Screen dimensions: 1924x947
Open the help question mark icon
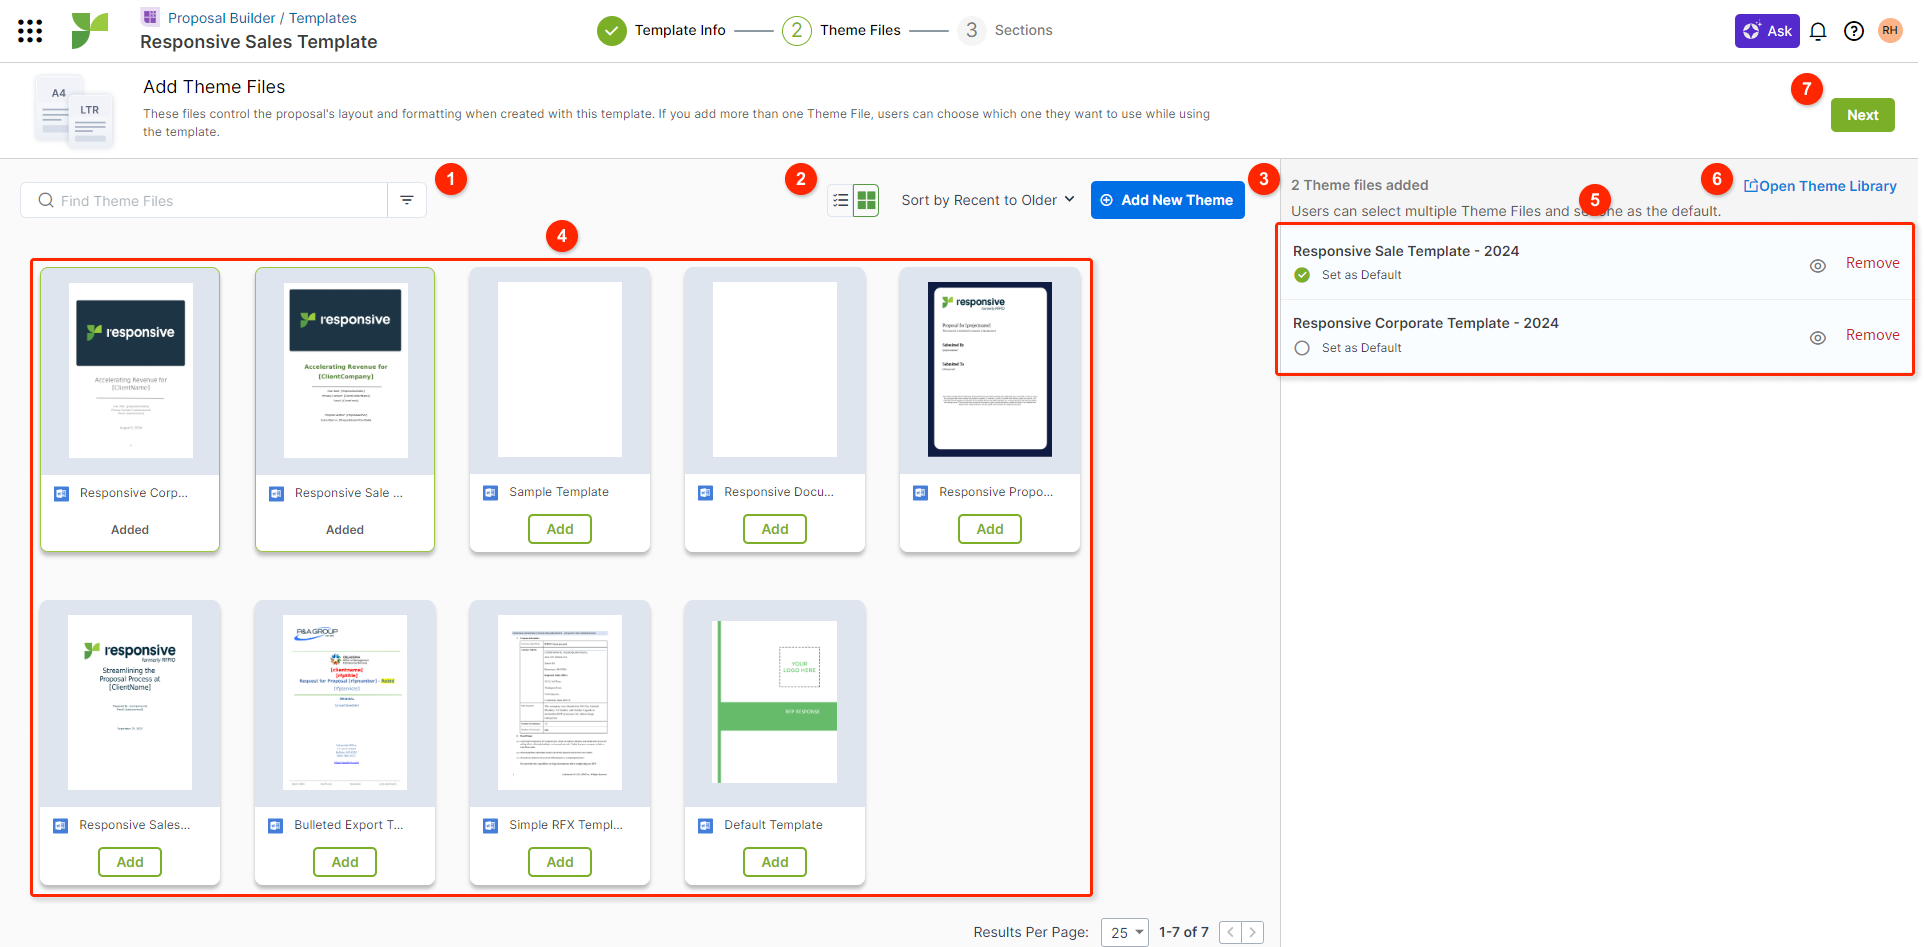pos(1854,31)
